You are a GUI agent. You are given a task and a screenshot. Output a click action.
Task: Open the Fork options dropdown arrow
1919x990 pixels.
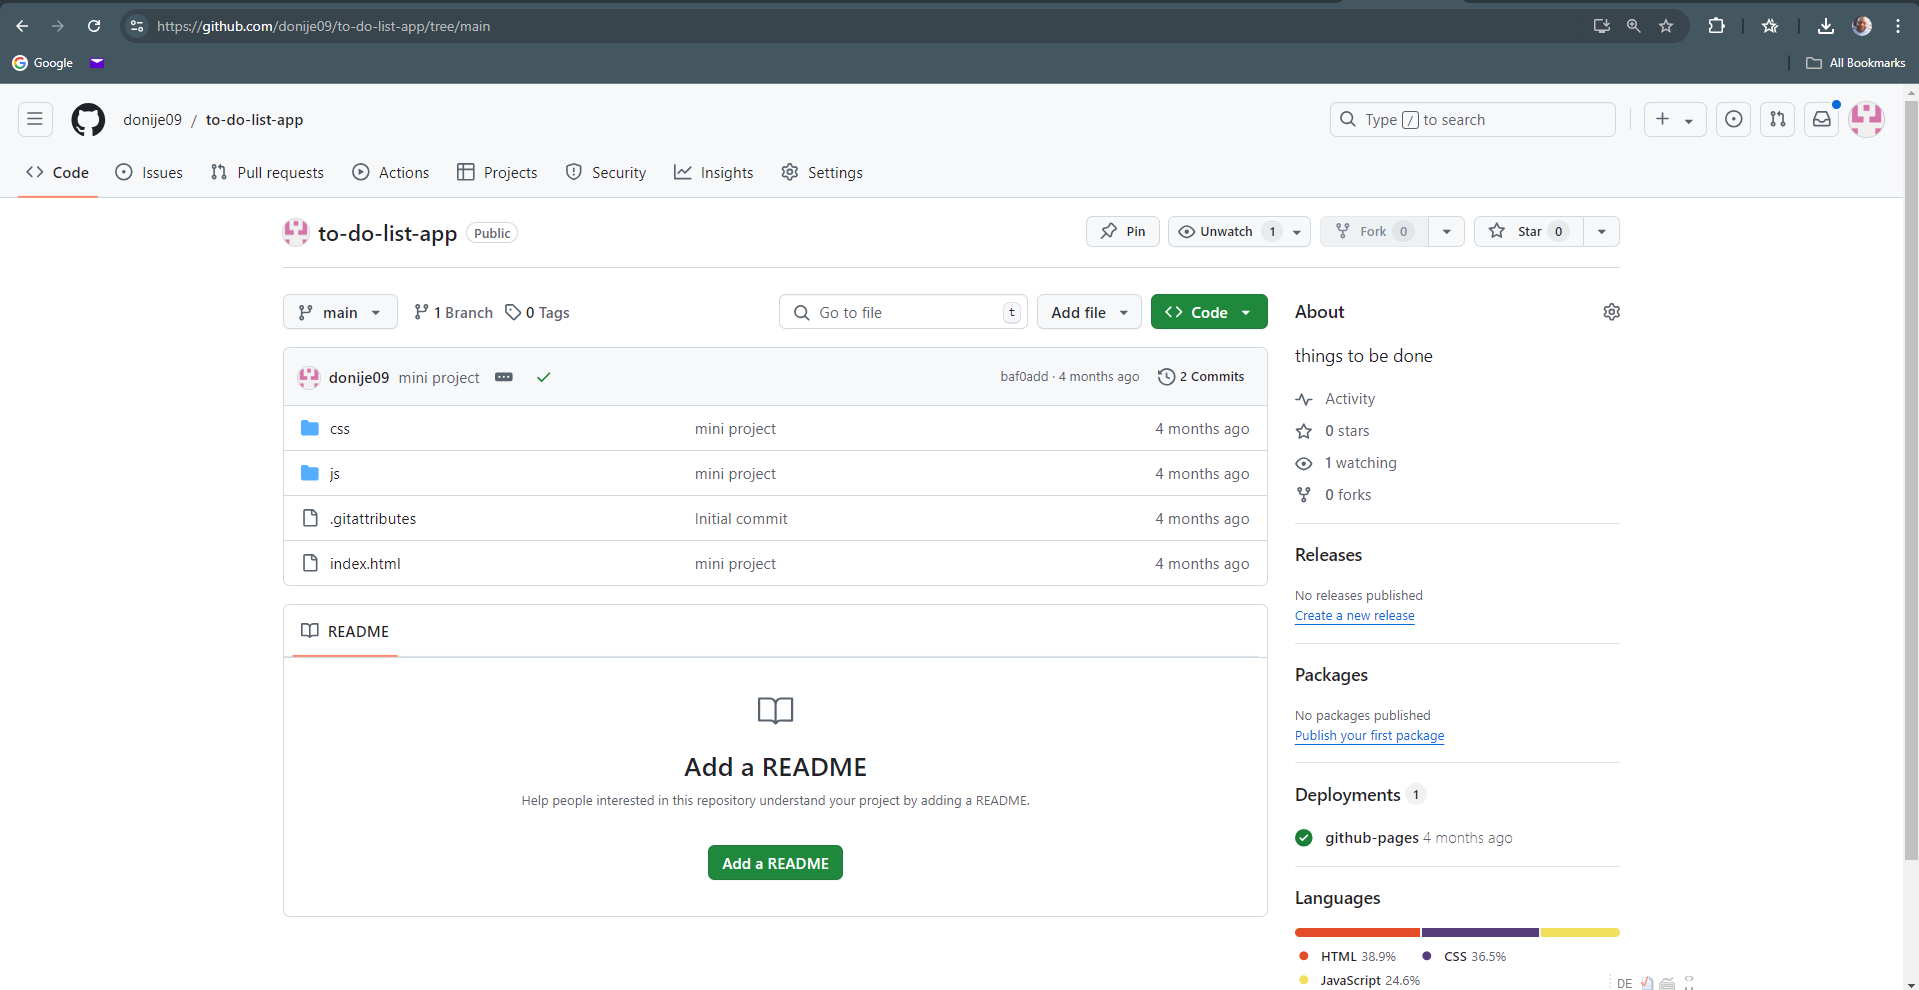1446,232
